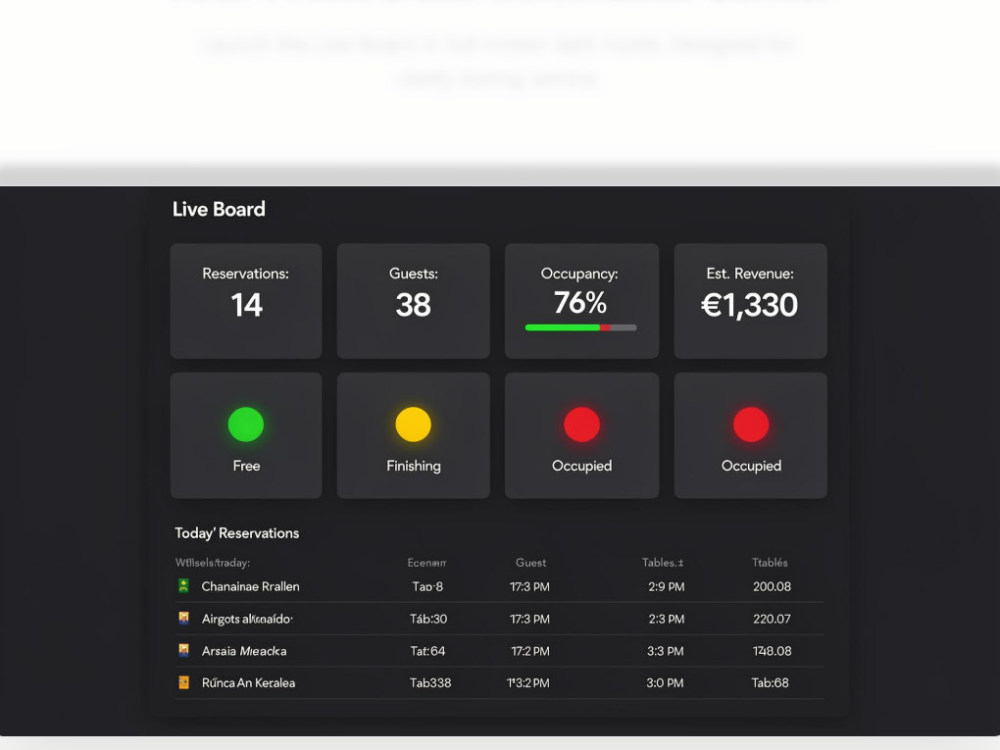Click the avatar icon beside Chanainae Rrallen
The width and height of the screenshot is (1000, 750).
[184, 586]
